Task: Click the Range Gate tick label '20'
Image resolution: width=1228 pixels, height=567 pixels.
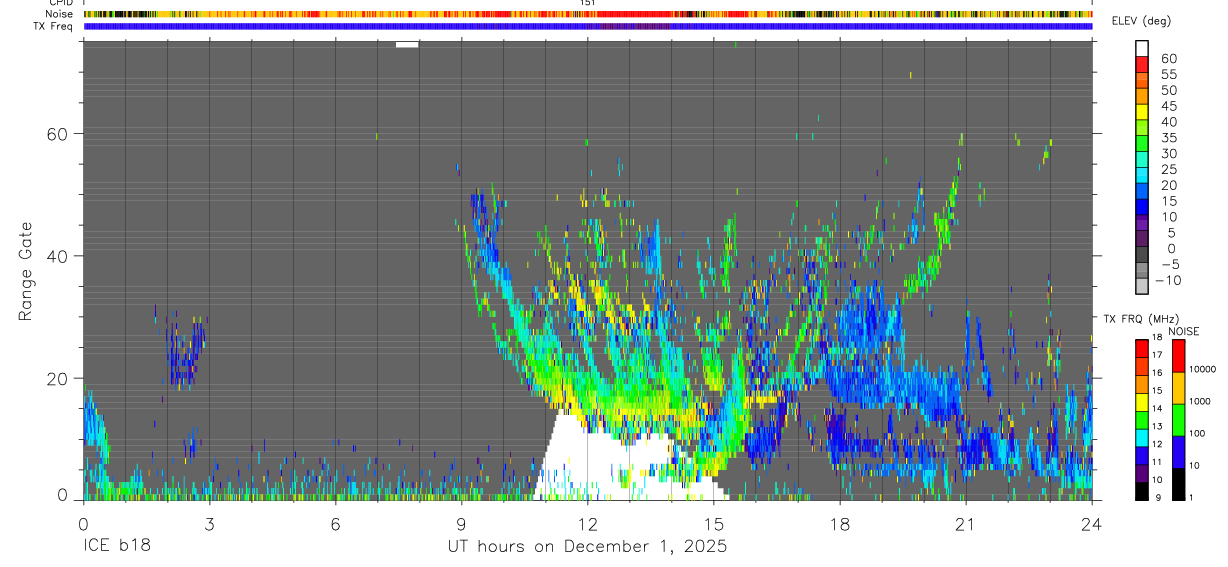Action: coord(56,379)
